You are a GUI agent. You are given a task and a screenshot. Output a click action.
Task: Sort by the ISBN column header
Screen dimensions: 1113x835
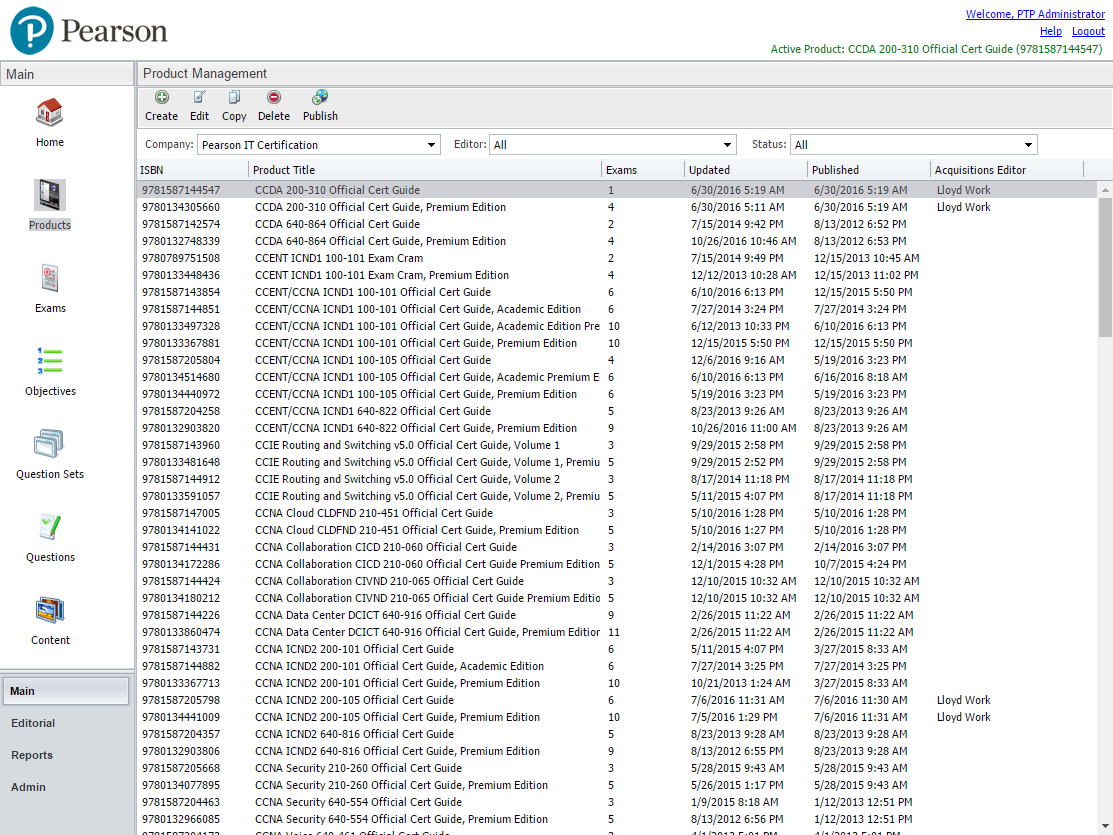click(x=192, y=170)
